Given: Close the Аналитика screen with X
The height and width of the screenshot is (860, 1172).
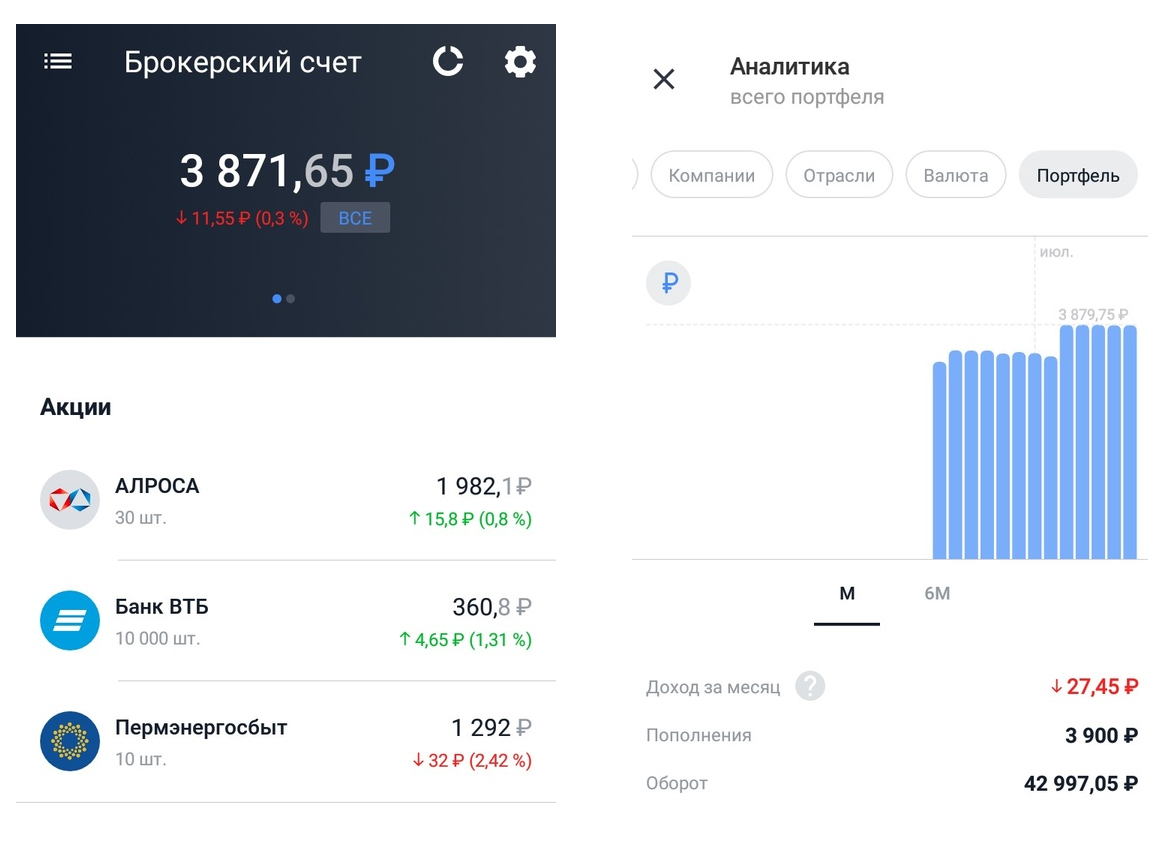Looking at the screenshot, I should pos(664,78).
